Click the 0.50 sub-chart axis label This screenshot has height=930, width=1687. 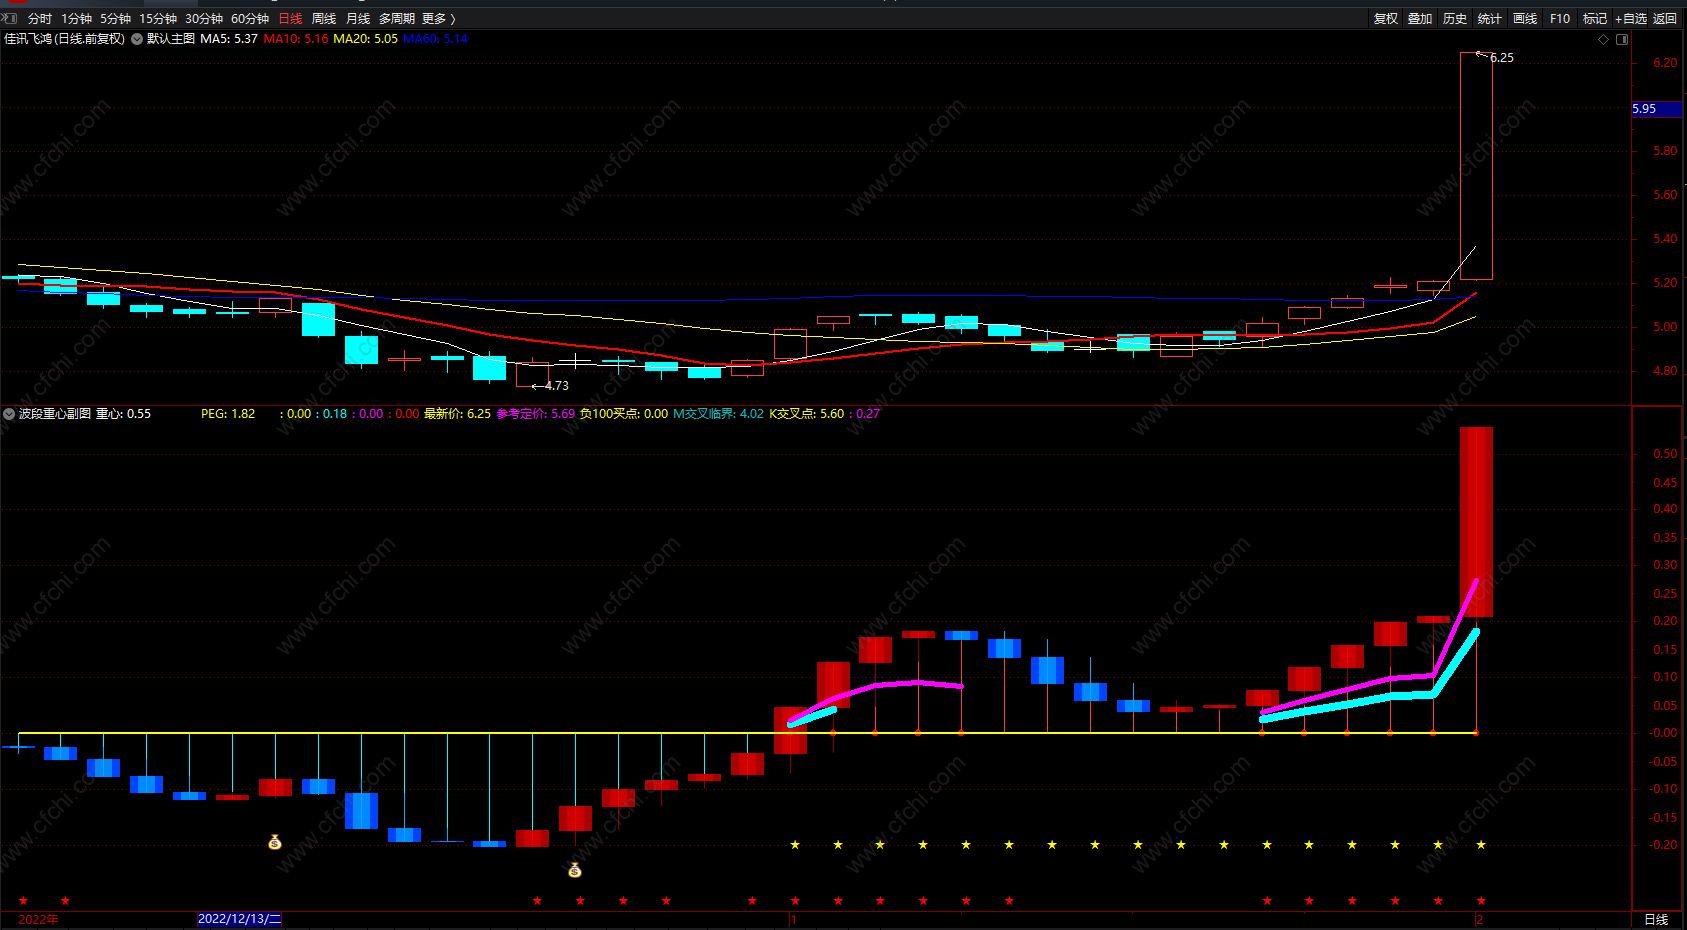tap(1665, 454)
